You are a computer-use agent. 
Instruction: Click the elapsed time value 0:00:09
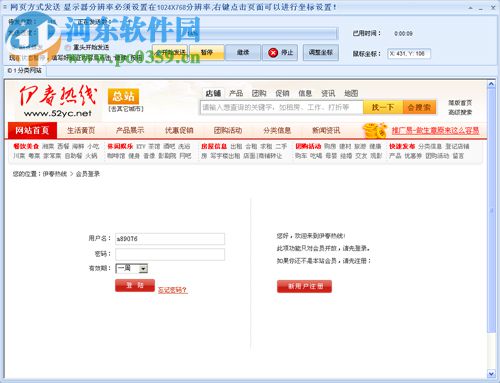coord(403,34)
